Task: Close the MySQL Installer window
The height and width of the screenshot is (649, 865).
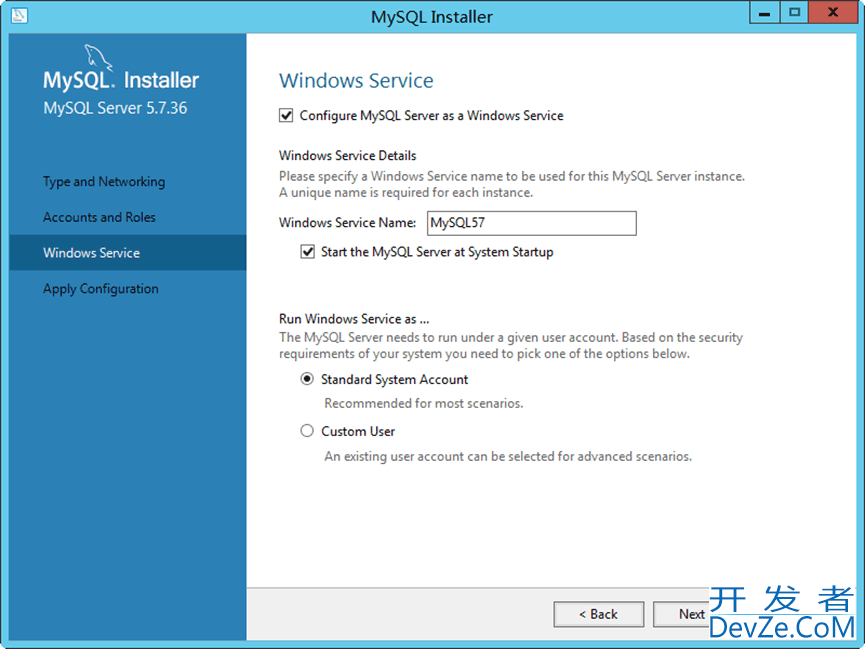Action: point(833,13)
